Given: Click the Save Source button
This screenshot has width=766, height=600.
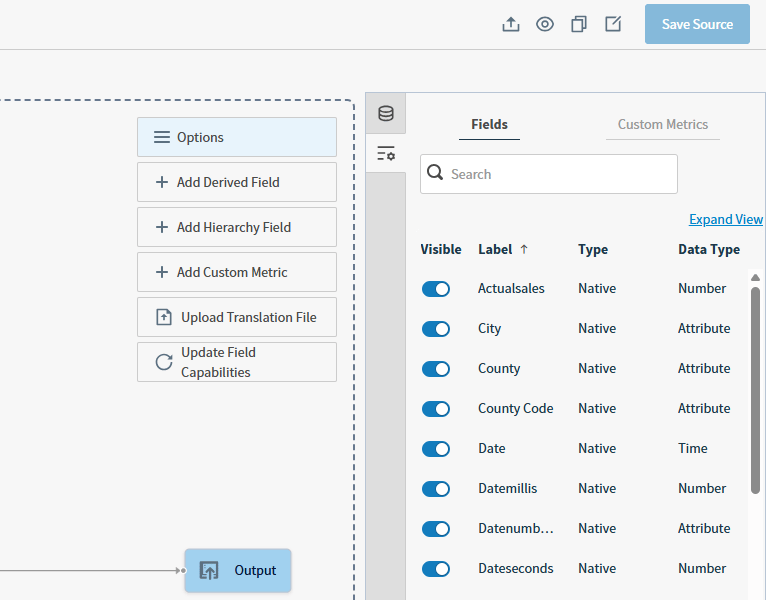Looking at the screenshot, I should [697, 24].
